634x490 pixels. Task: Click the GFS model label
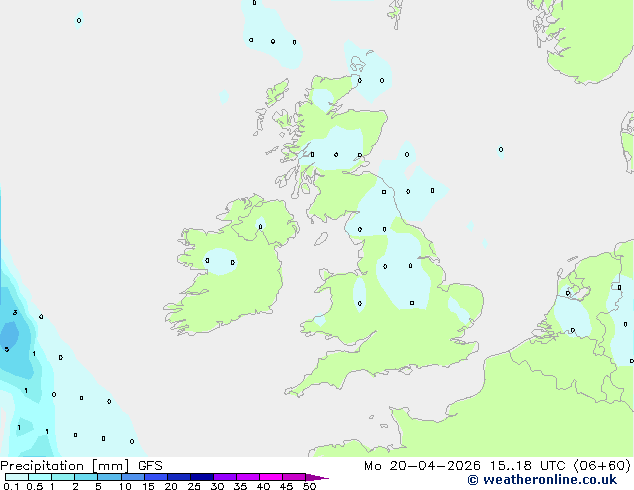pyautogui.click(x=150, y=466)
